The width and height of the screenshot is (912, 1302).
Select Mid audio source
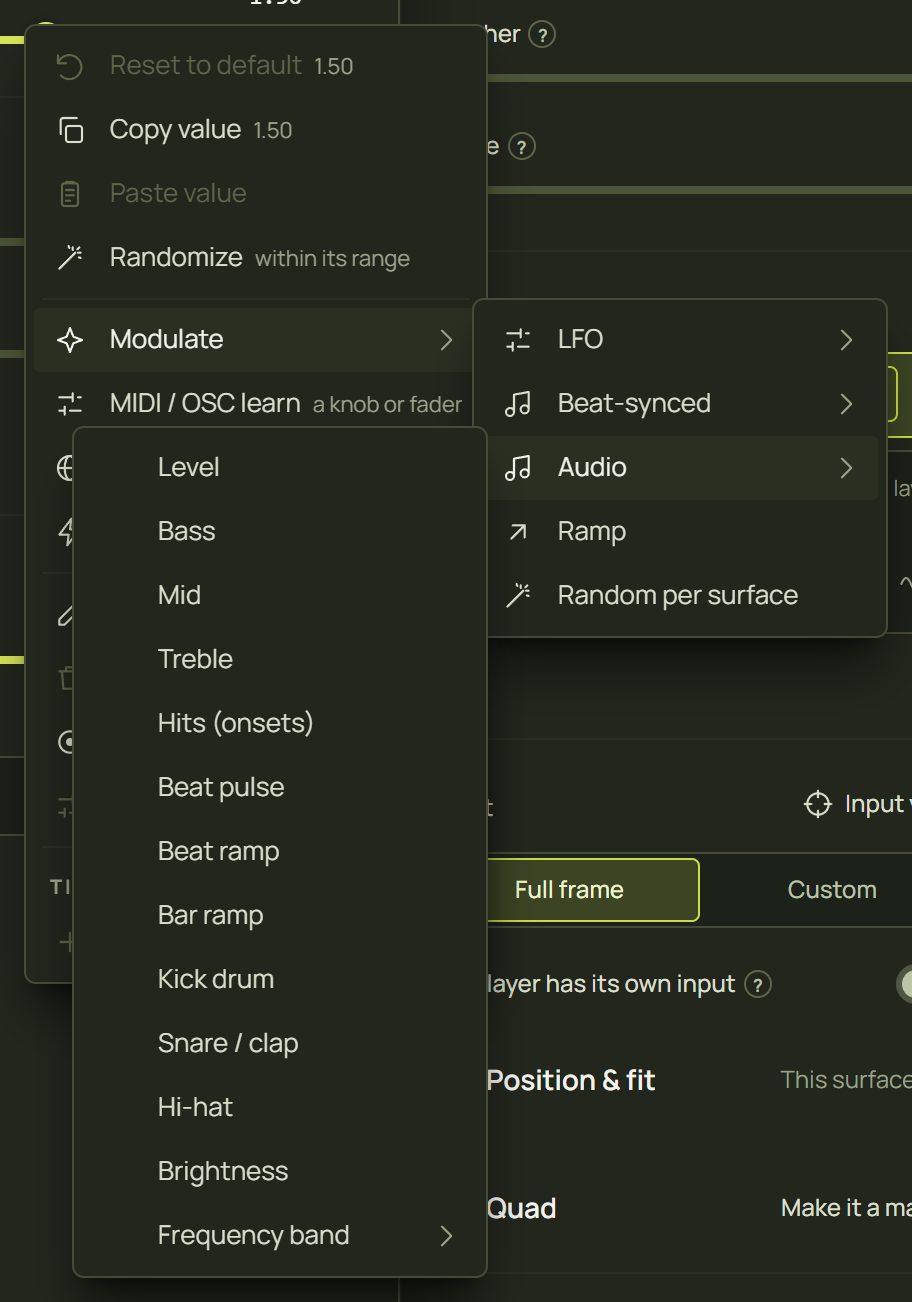click(280, 596)
